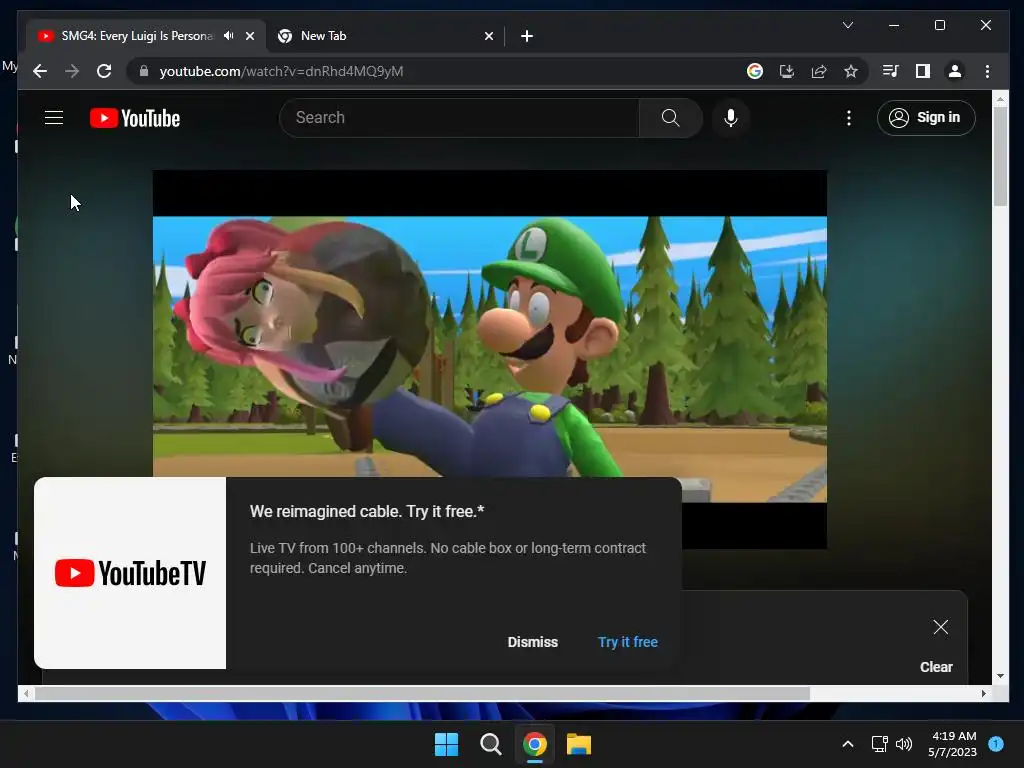Close panel with X above Clear
The height and width of the screenshot is (768, 1024).
[x=940, y=627]
